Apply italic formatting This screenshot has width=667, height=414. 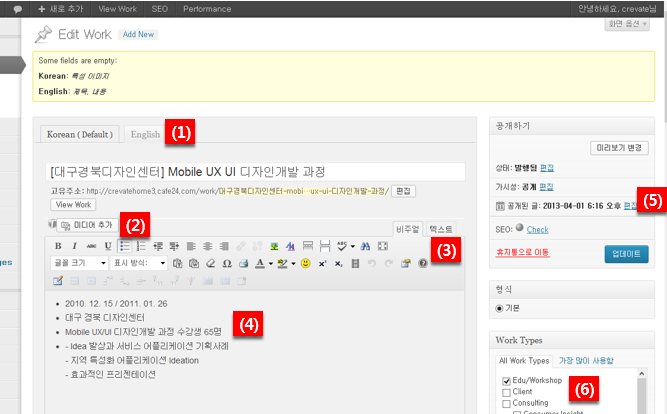pos(74,246)
